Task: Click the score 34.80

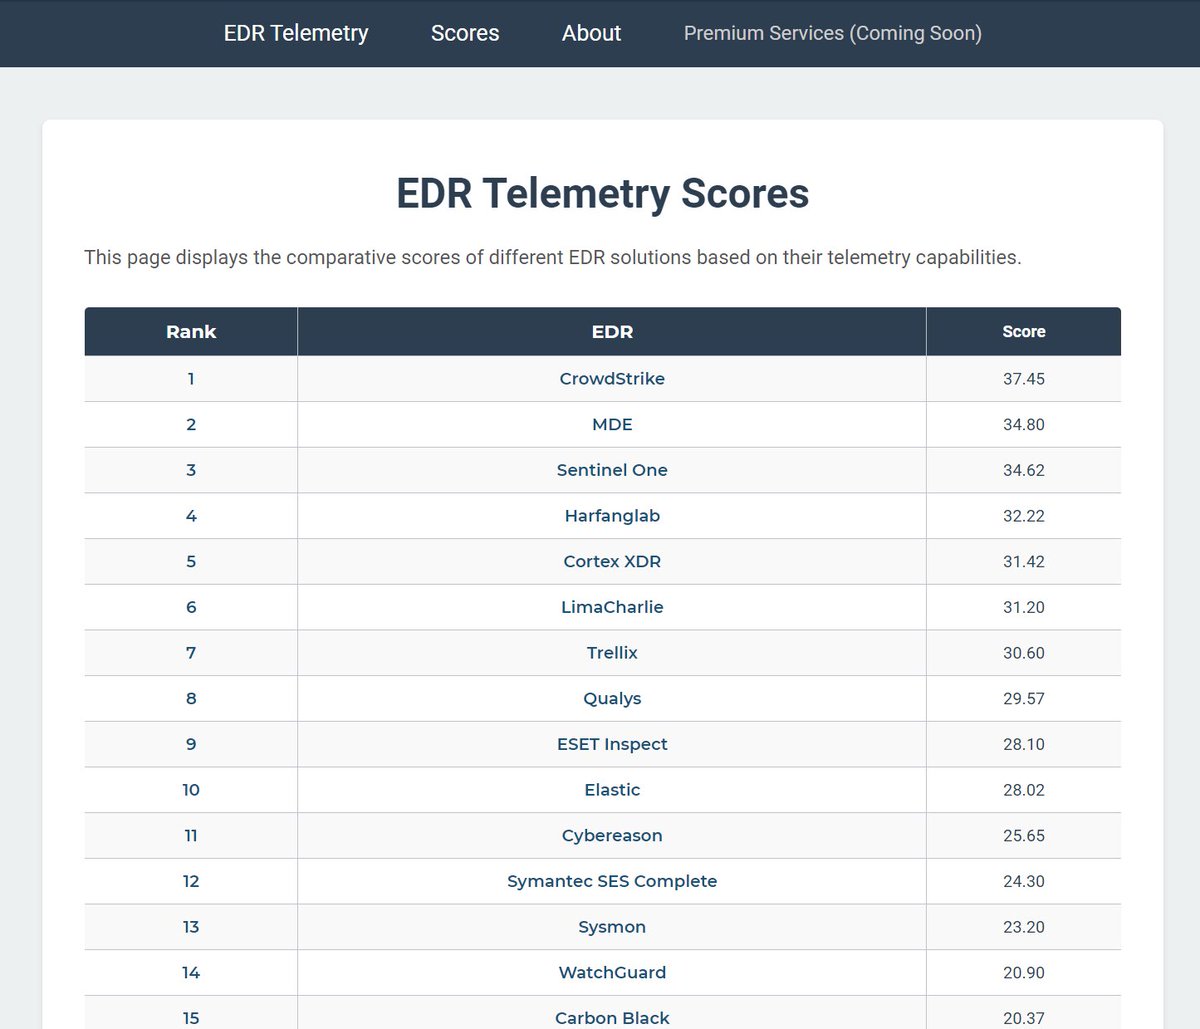Action: pos(1024,425)
